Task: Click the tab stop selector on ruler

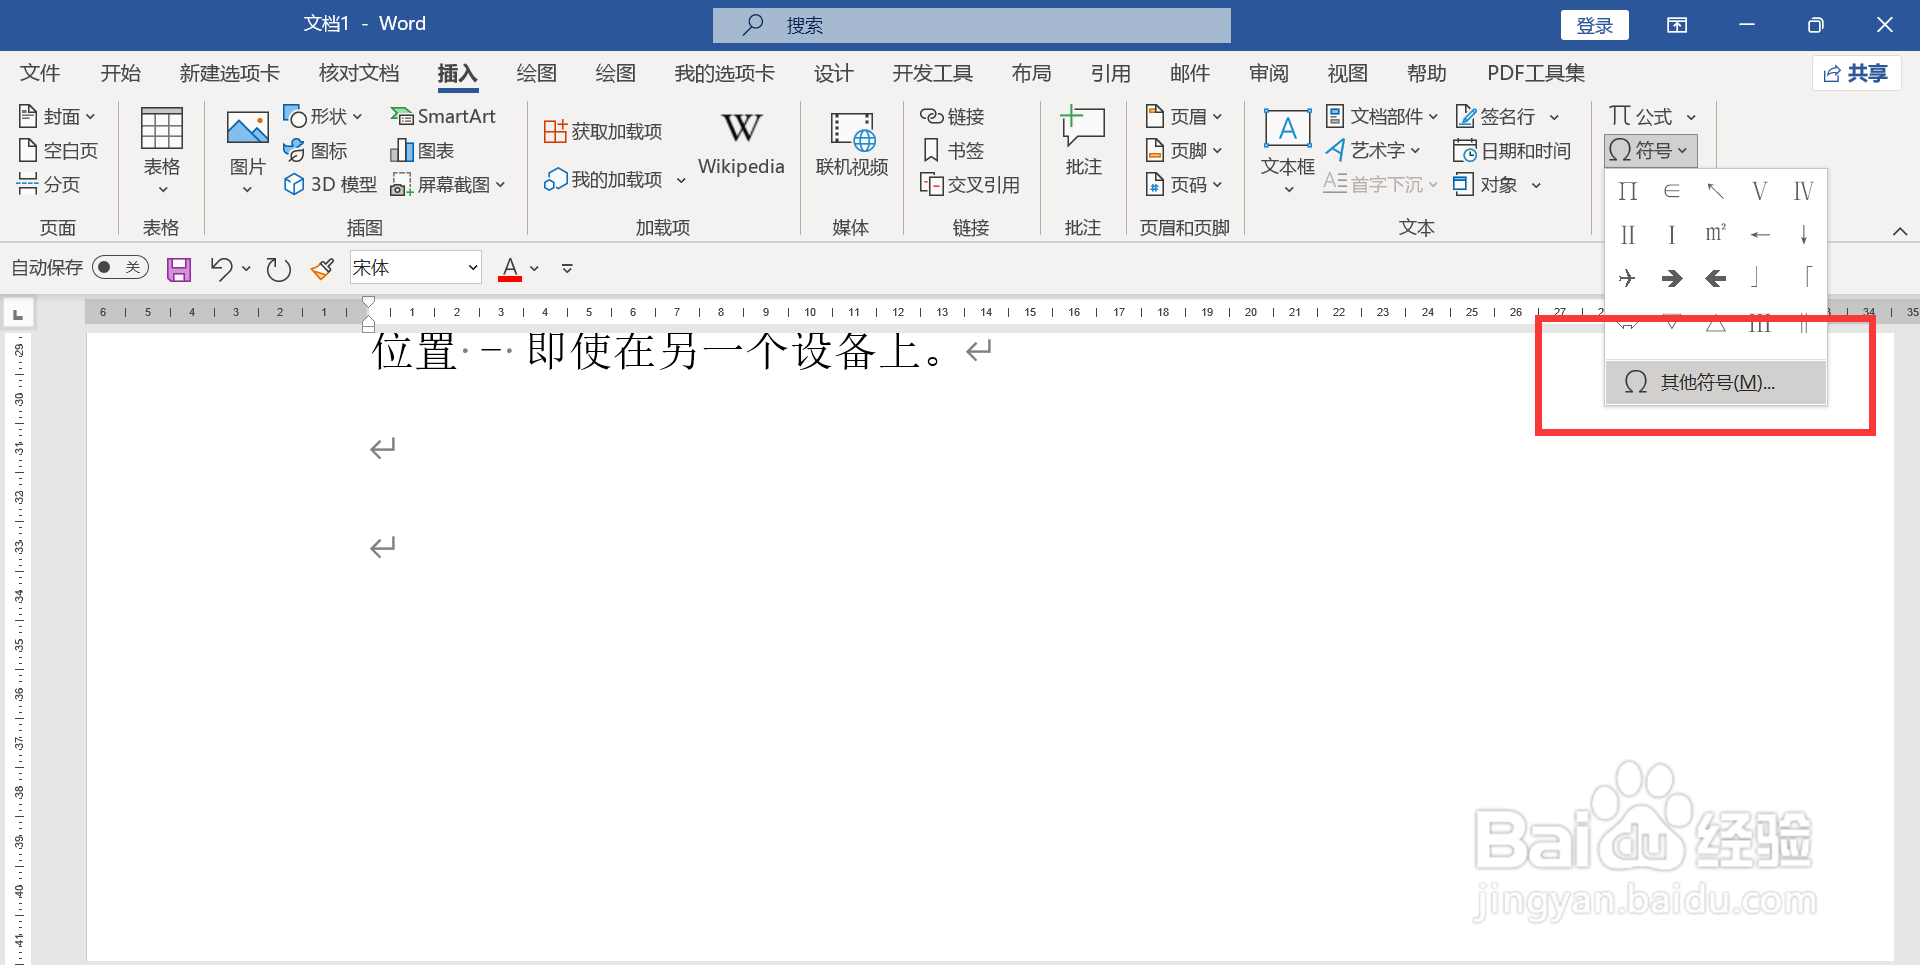Action: click(17, 314)
